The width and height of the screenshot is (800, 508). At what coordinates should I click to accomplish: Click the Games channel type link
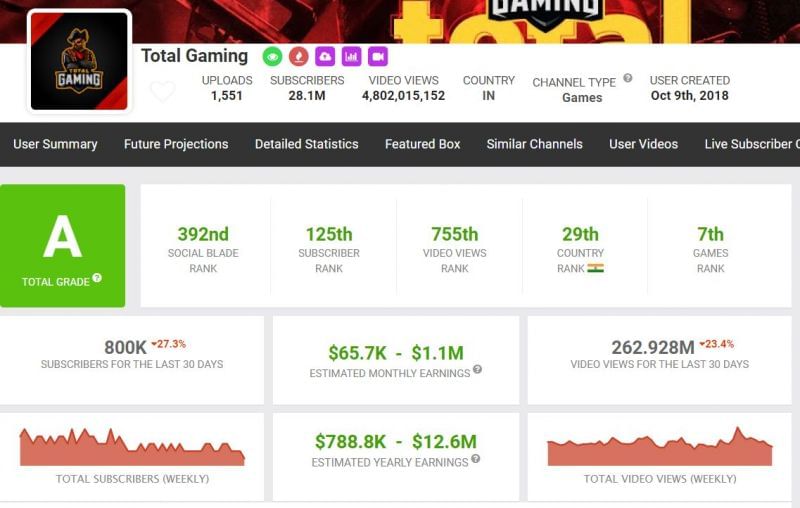[x=582, y=98]
